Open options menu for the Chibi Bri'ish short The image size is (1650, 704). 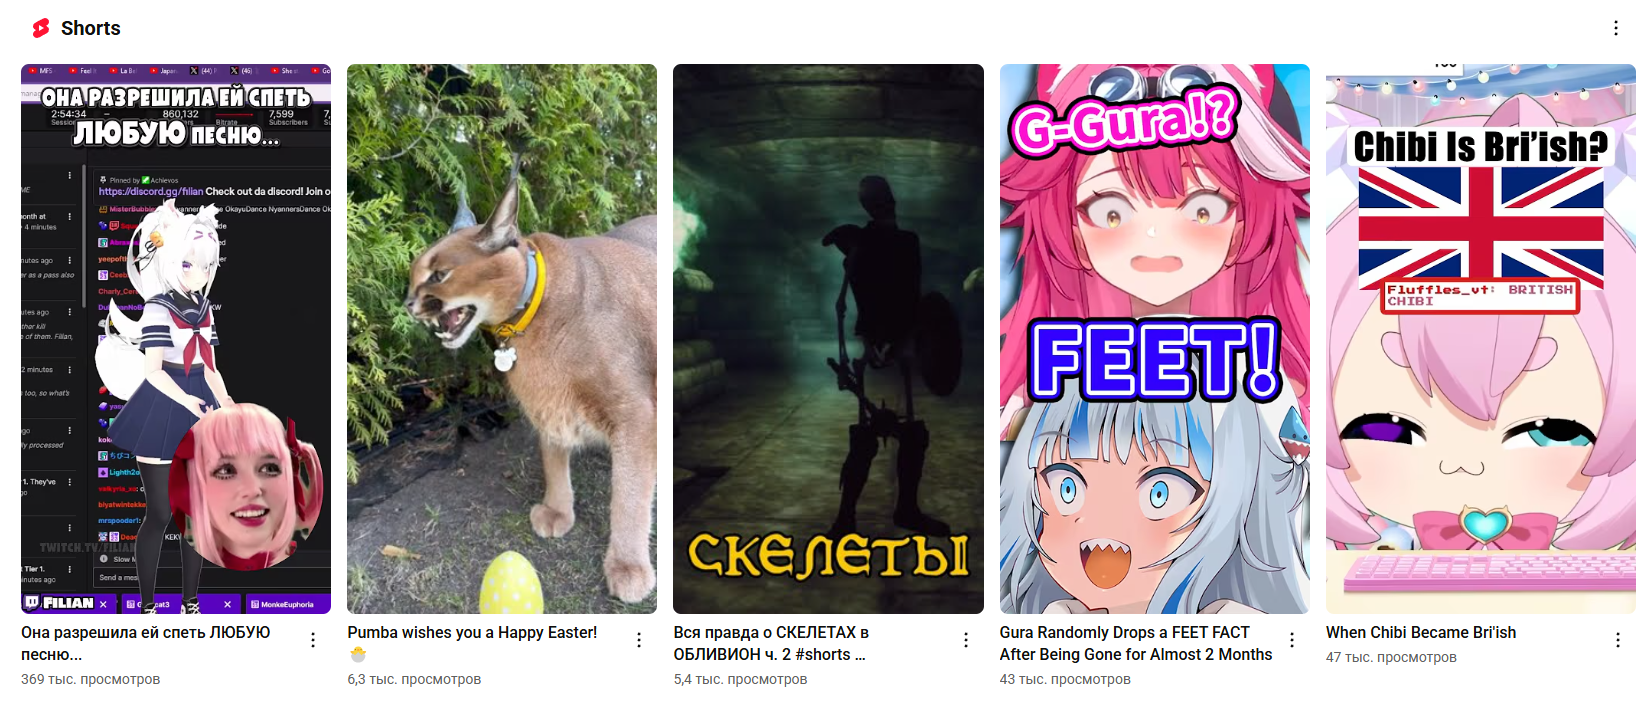coord(1618,640)
